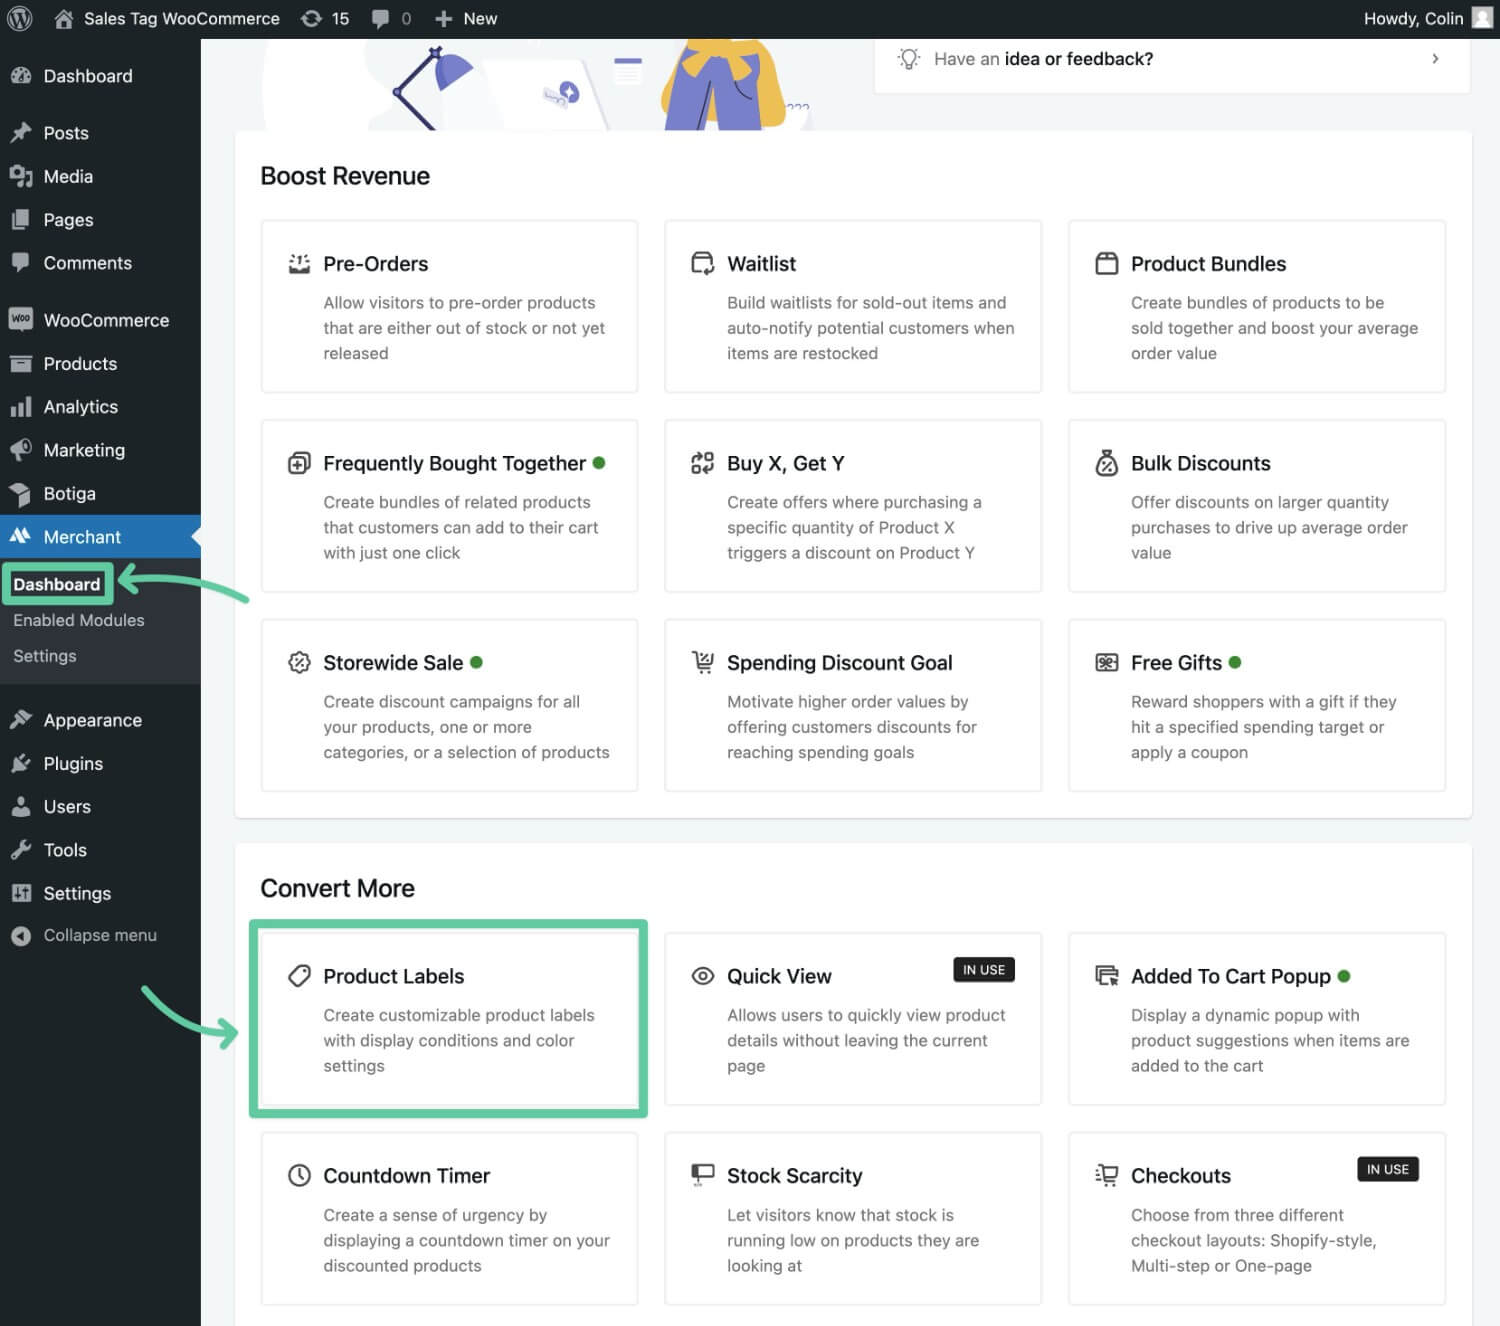Click the Tools wrench icon
This screenshot has width=1500, height=1326.
coord(21,849)
